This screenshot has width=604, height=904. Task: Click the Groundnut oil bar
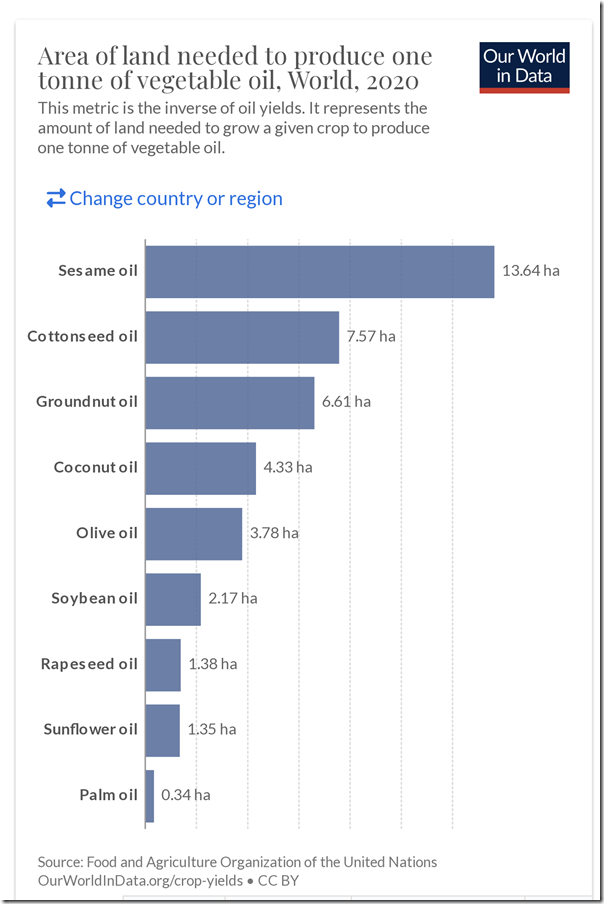[x=230, y=401]
